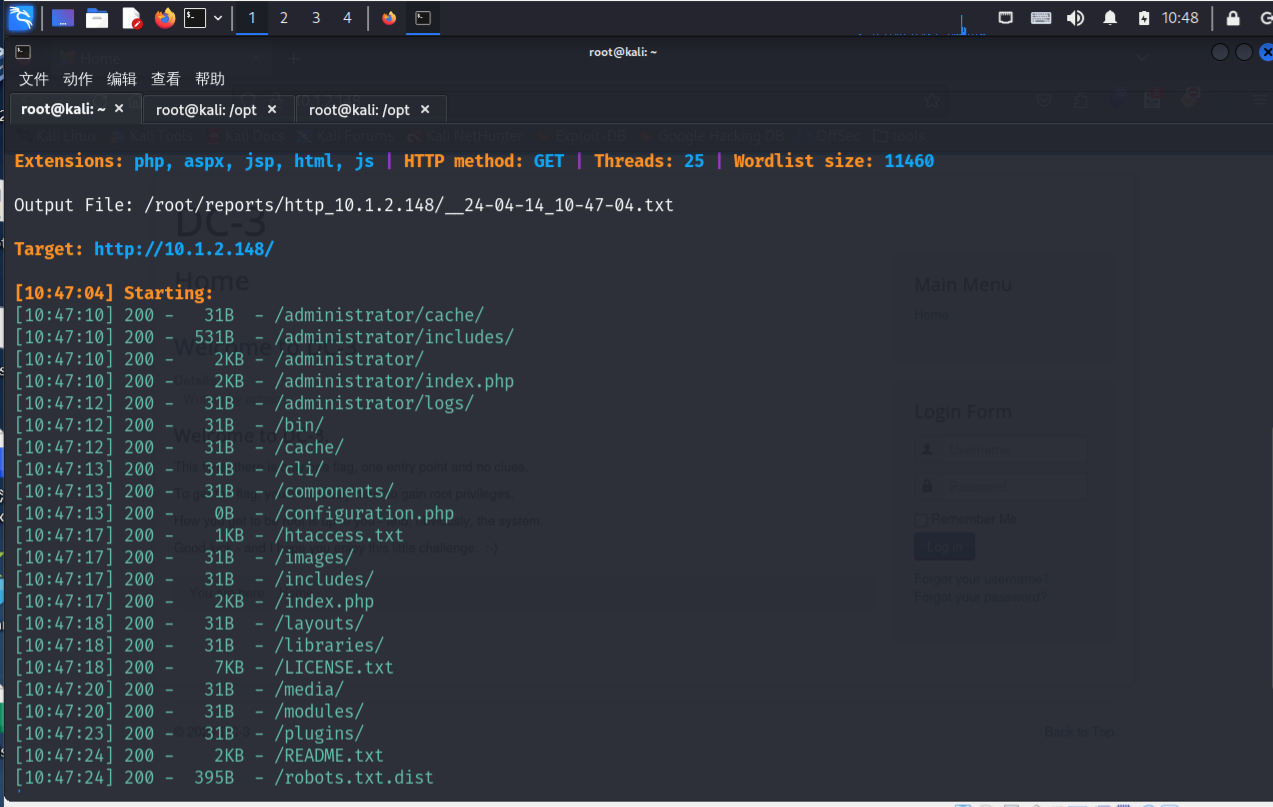
Task: Click the Threads: 25 text
Action: (x=649, y=161)
